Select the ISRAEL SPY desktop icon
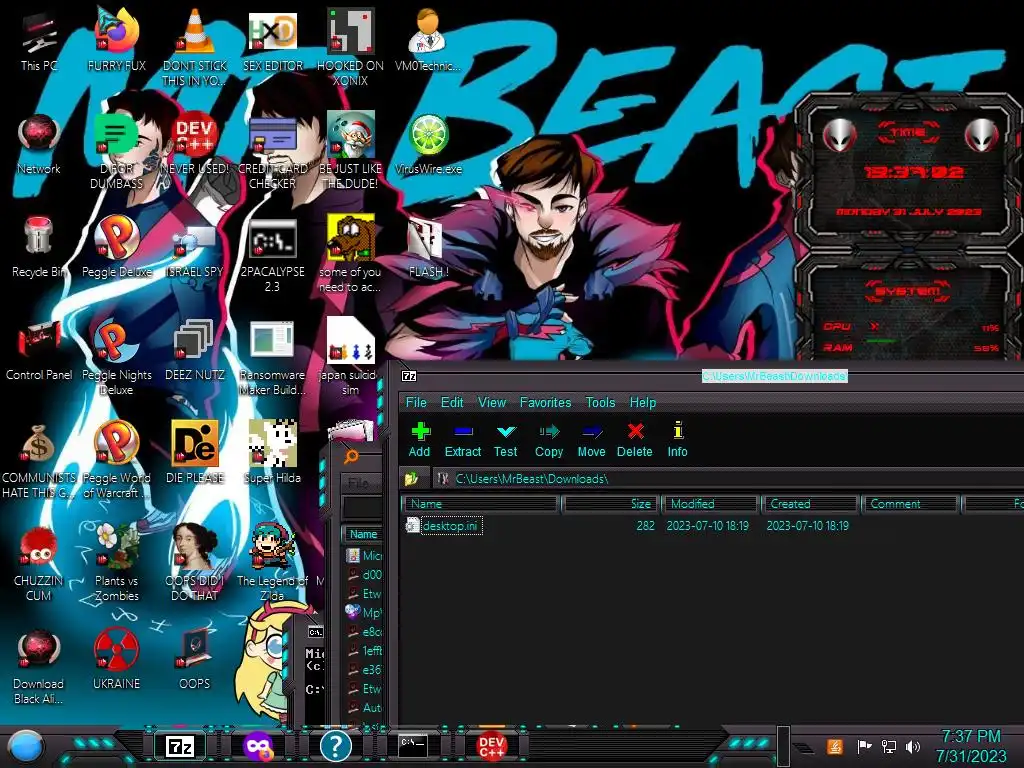 [x=195, y=251]
